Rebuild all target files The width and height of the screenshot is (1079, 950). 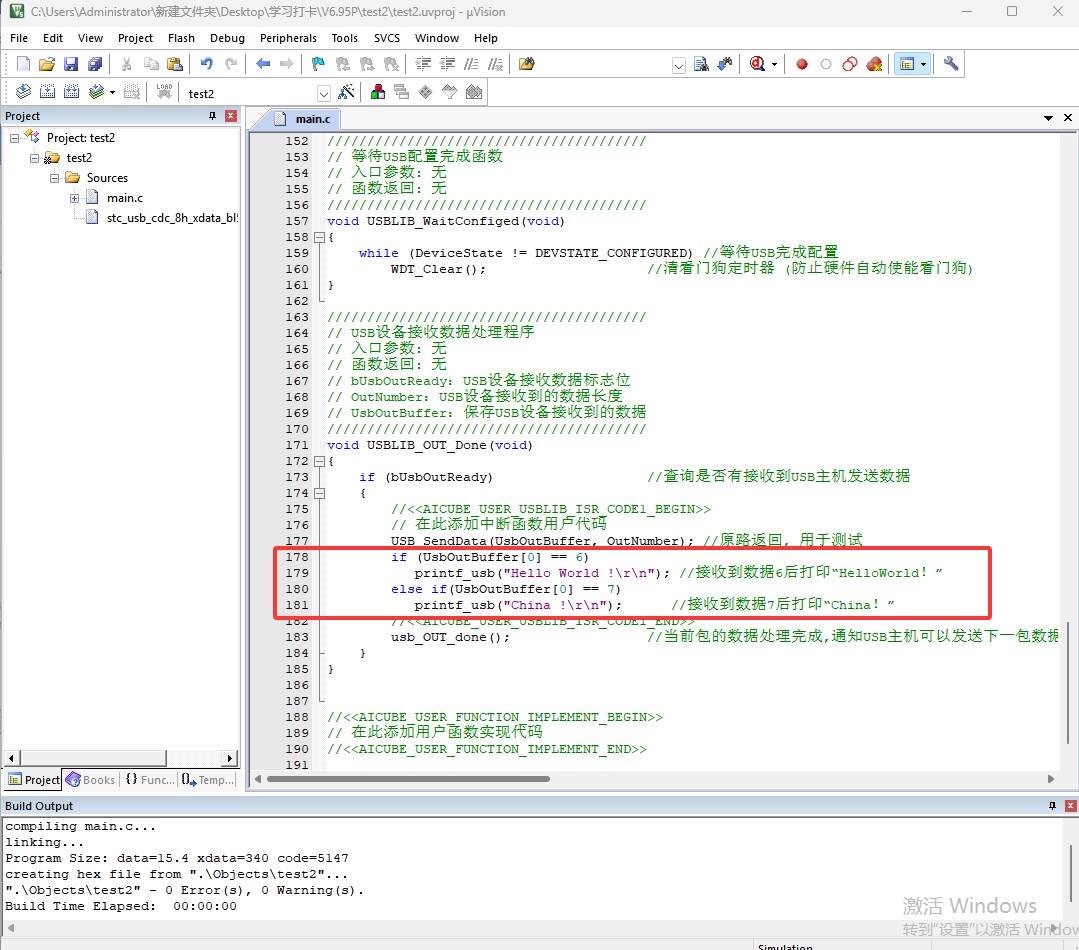(x=72, y=92)
